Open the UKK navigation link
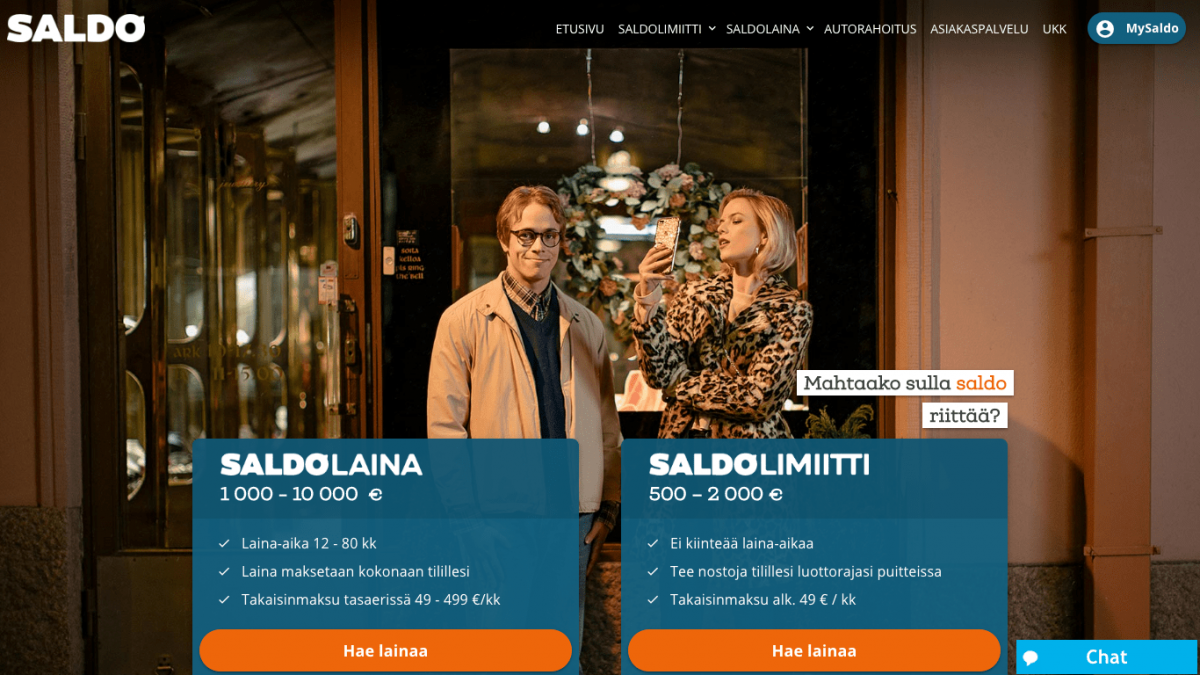This screenshot has height=675, width=1200. click(1054, 29)
